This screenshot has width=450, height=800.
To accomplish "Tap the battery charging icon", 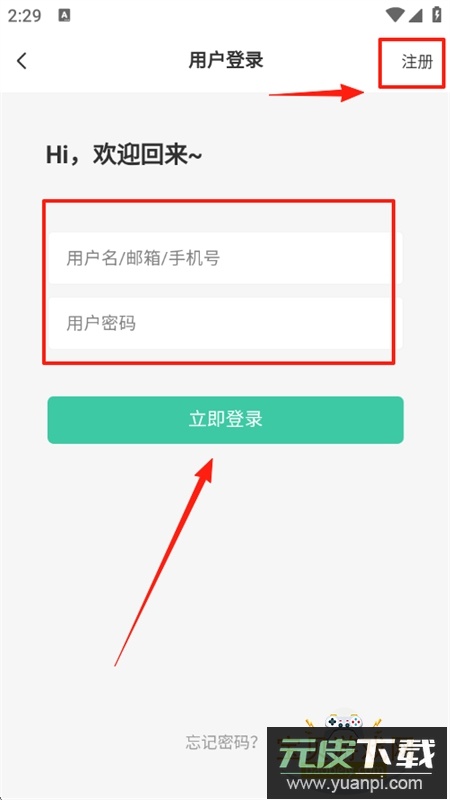I will coord(437,14).
